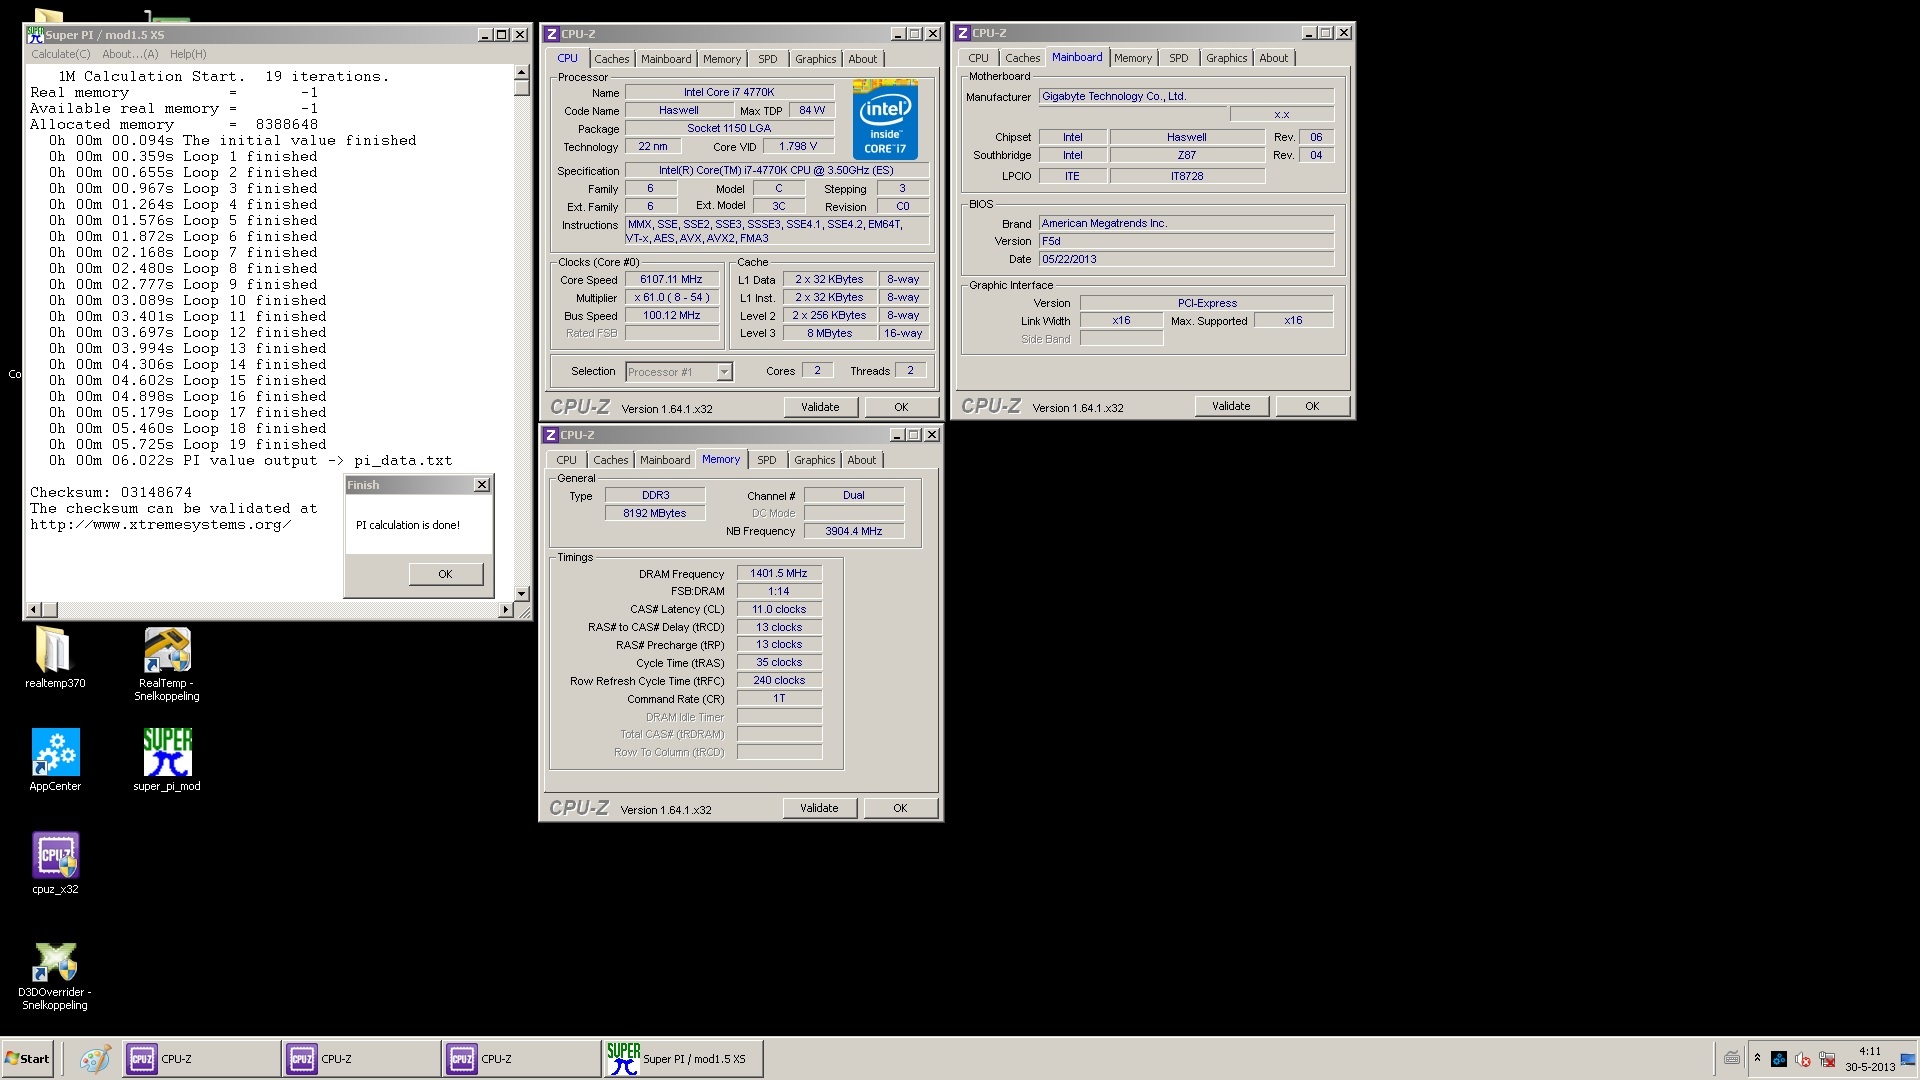Image resolution: width=1920 pixels, height=1080 pixels.
Task: Click the Super PI scrollbar down arrow
Action: 521,594
